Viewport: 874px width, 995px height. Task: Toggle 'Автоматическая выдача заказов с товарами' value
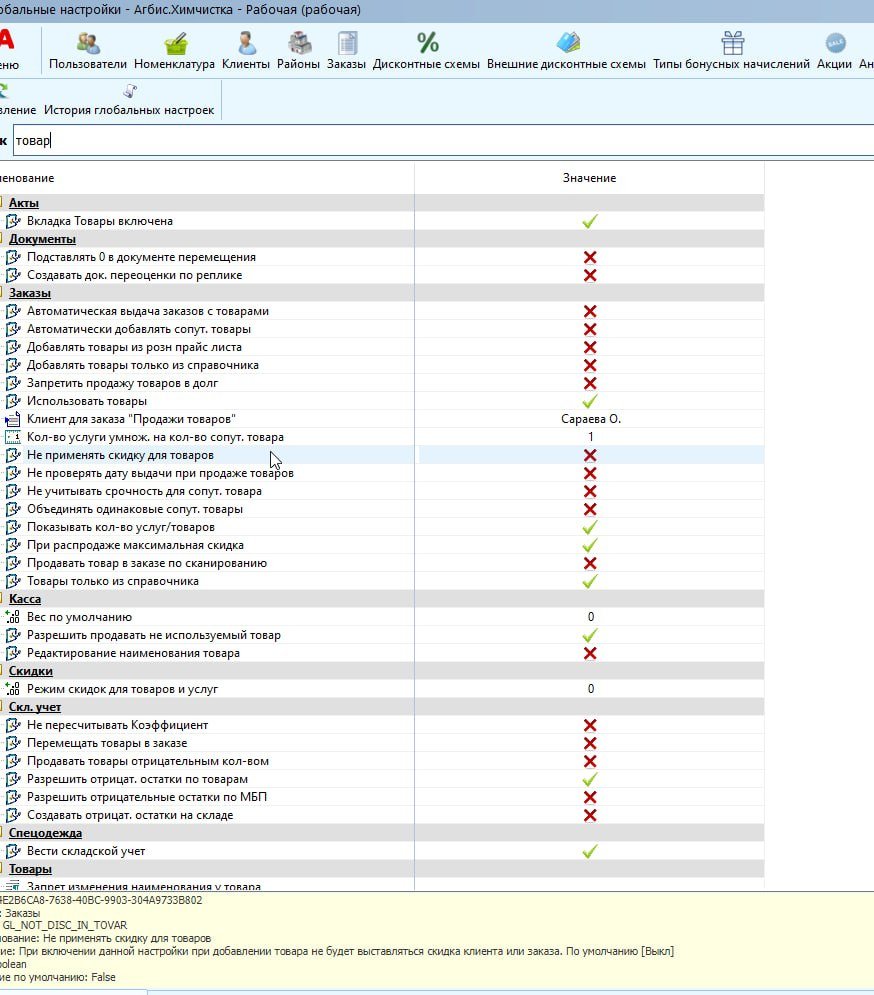pyautogui.click(x=590, y=311)
